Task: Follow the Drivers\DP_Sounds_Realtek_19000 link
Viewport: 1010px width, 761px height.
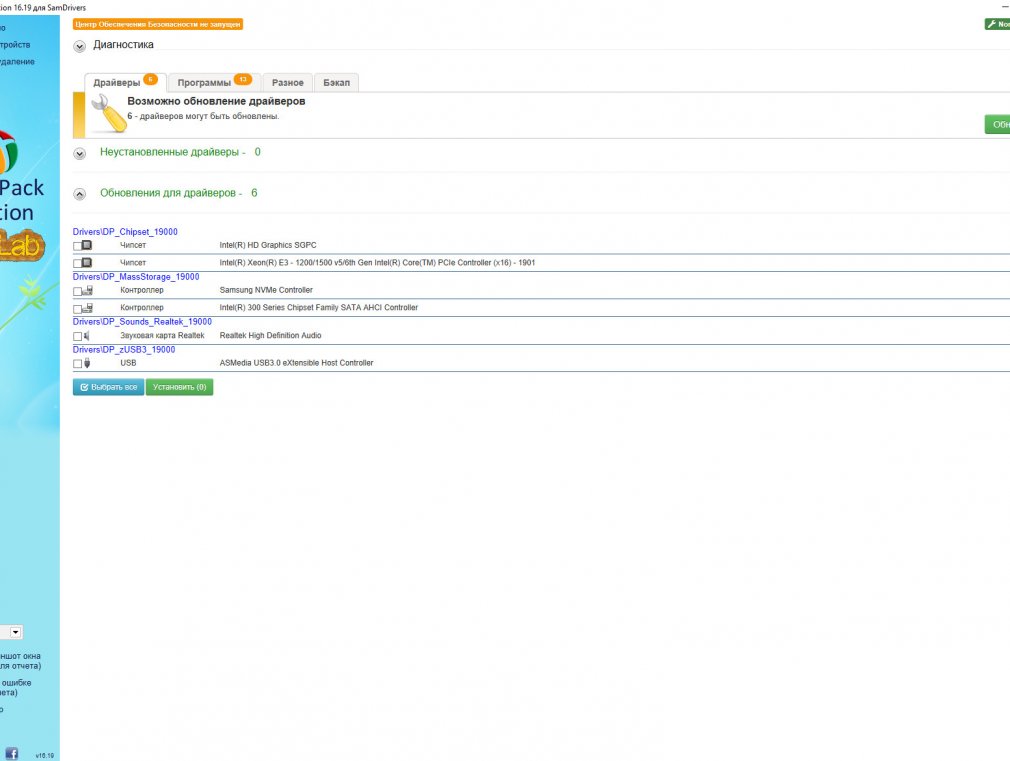Action: [142, 322]
